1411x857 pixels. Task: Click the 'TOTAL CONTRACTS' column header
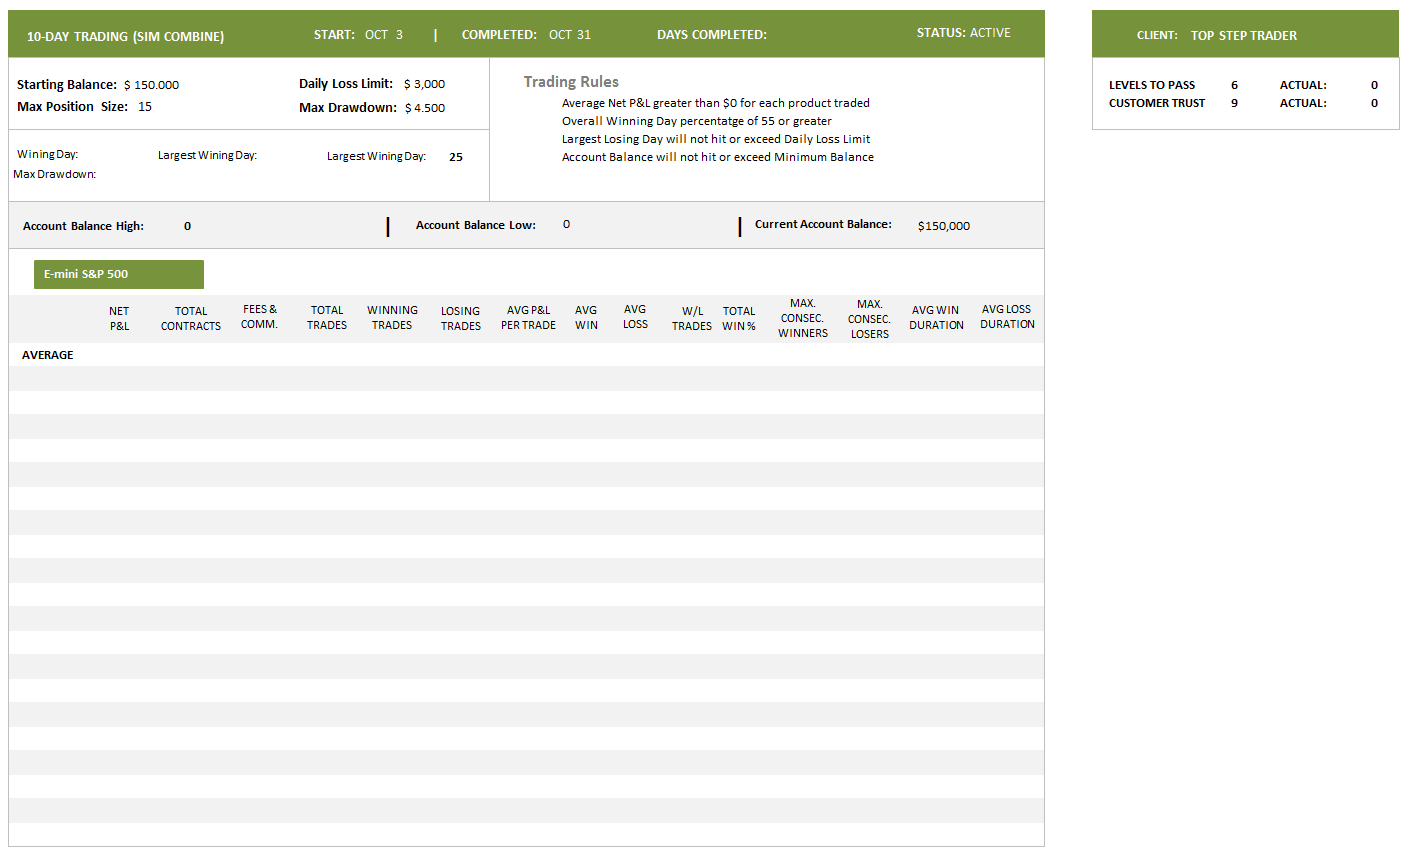191,318
